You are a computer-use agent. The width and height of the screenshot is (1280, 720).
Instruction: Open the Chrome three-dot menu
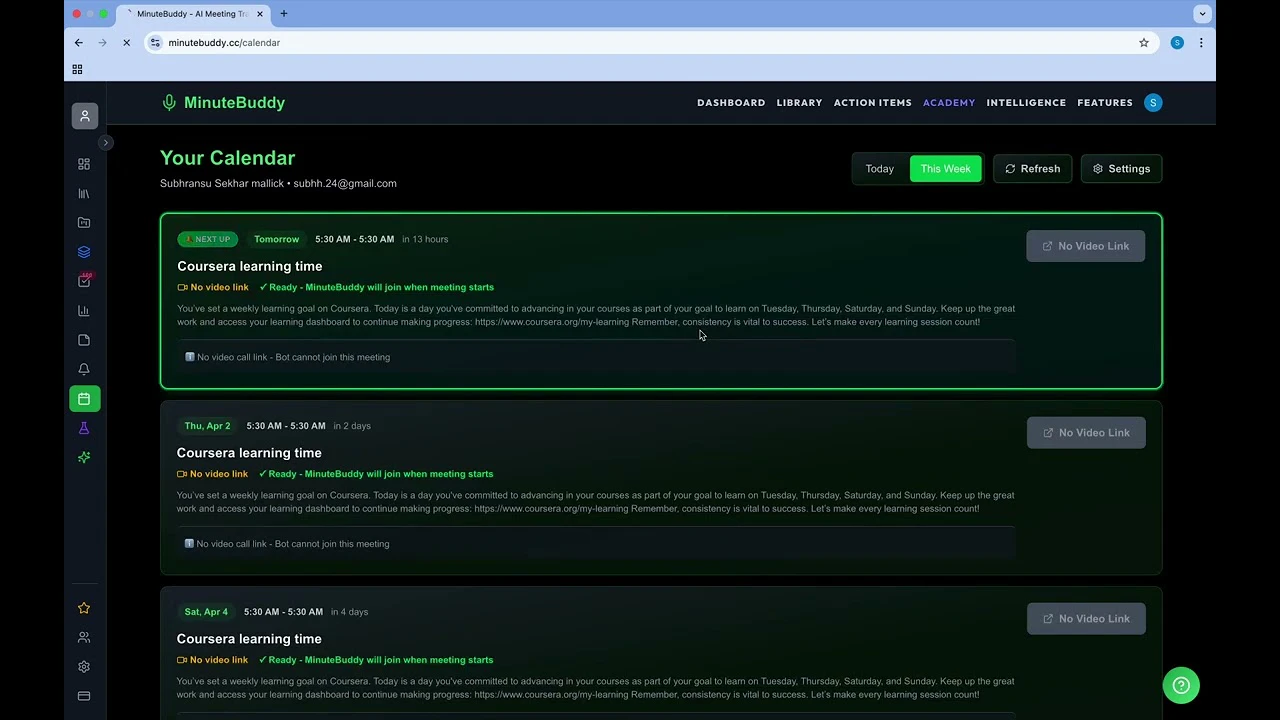click(x=1201, y=43)
